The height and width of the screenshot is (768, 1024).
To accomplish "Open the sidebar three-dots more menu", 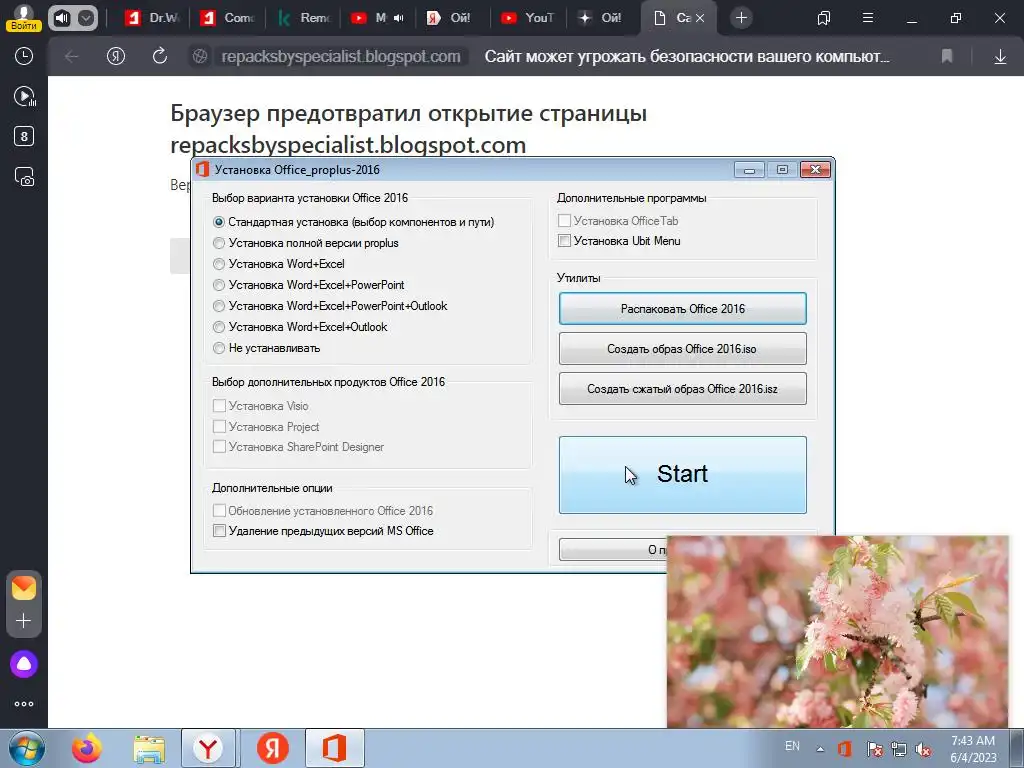I will pyautogui.click(x=24, y=704).
